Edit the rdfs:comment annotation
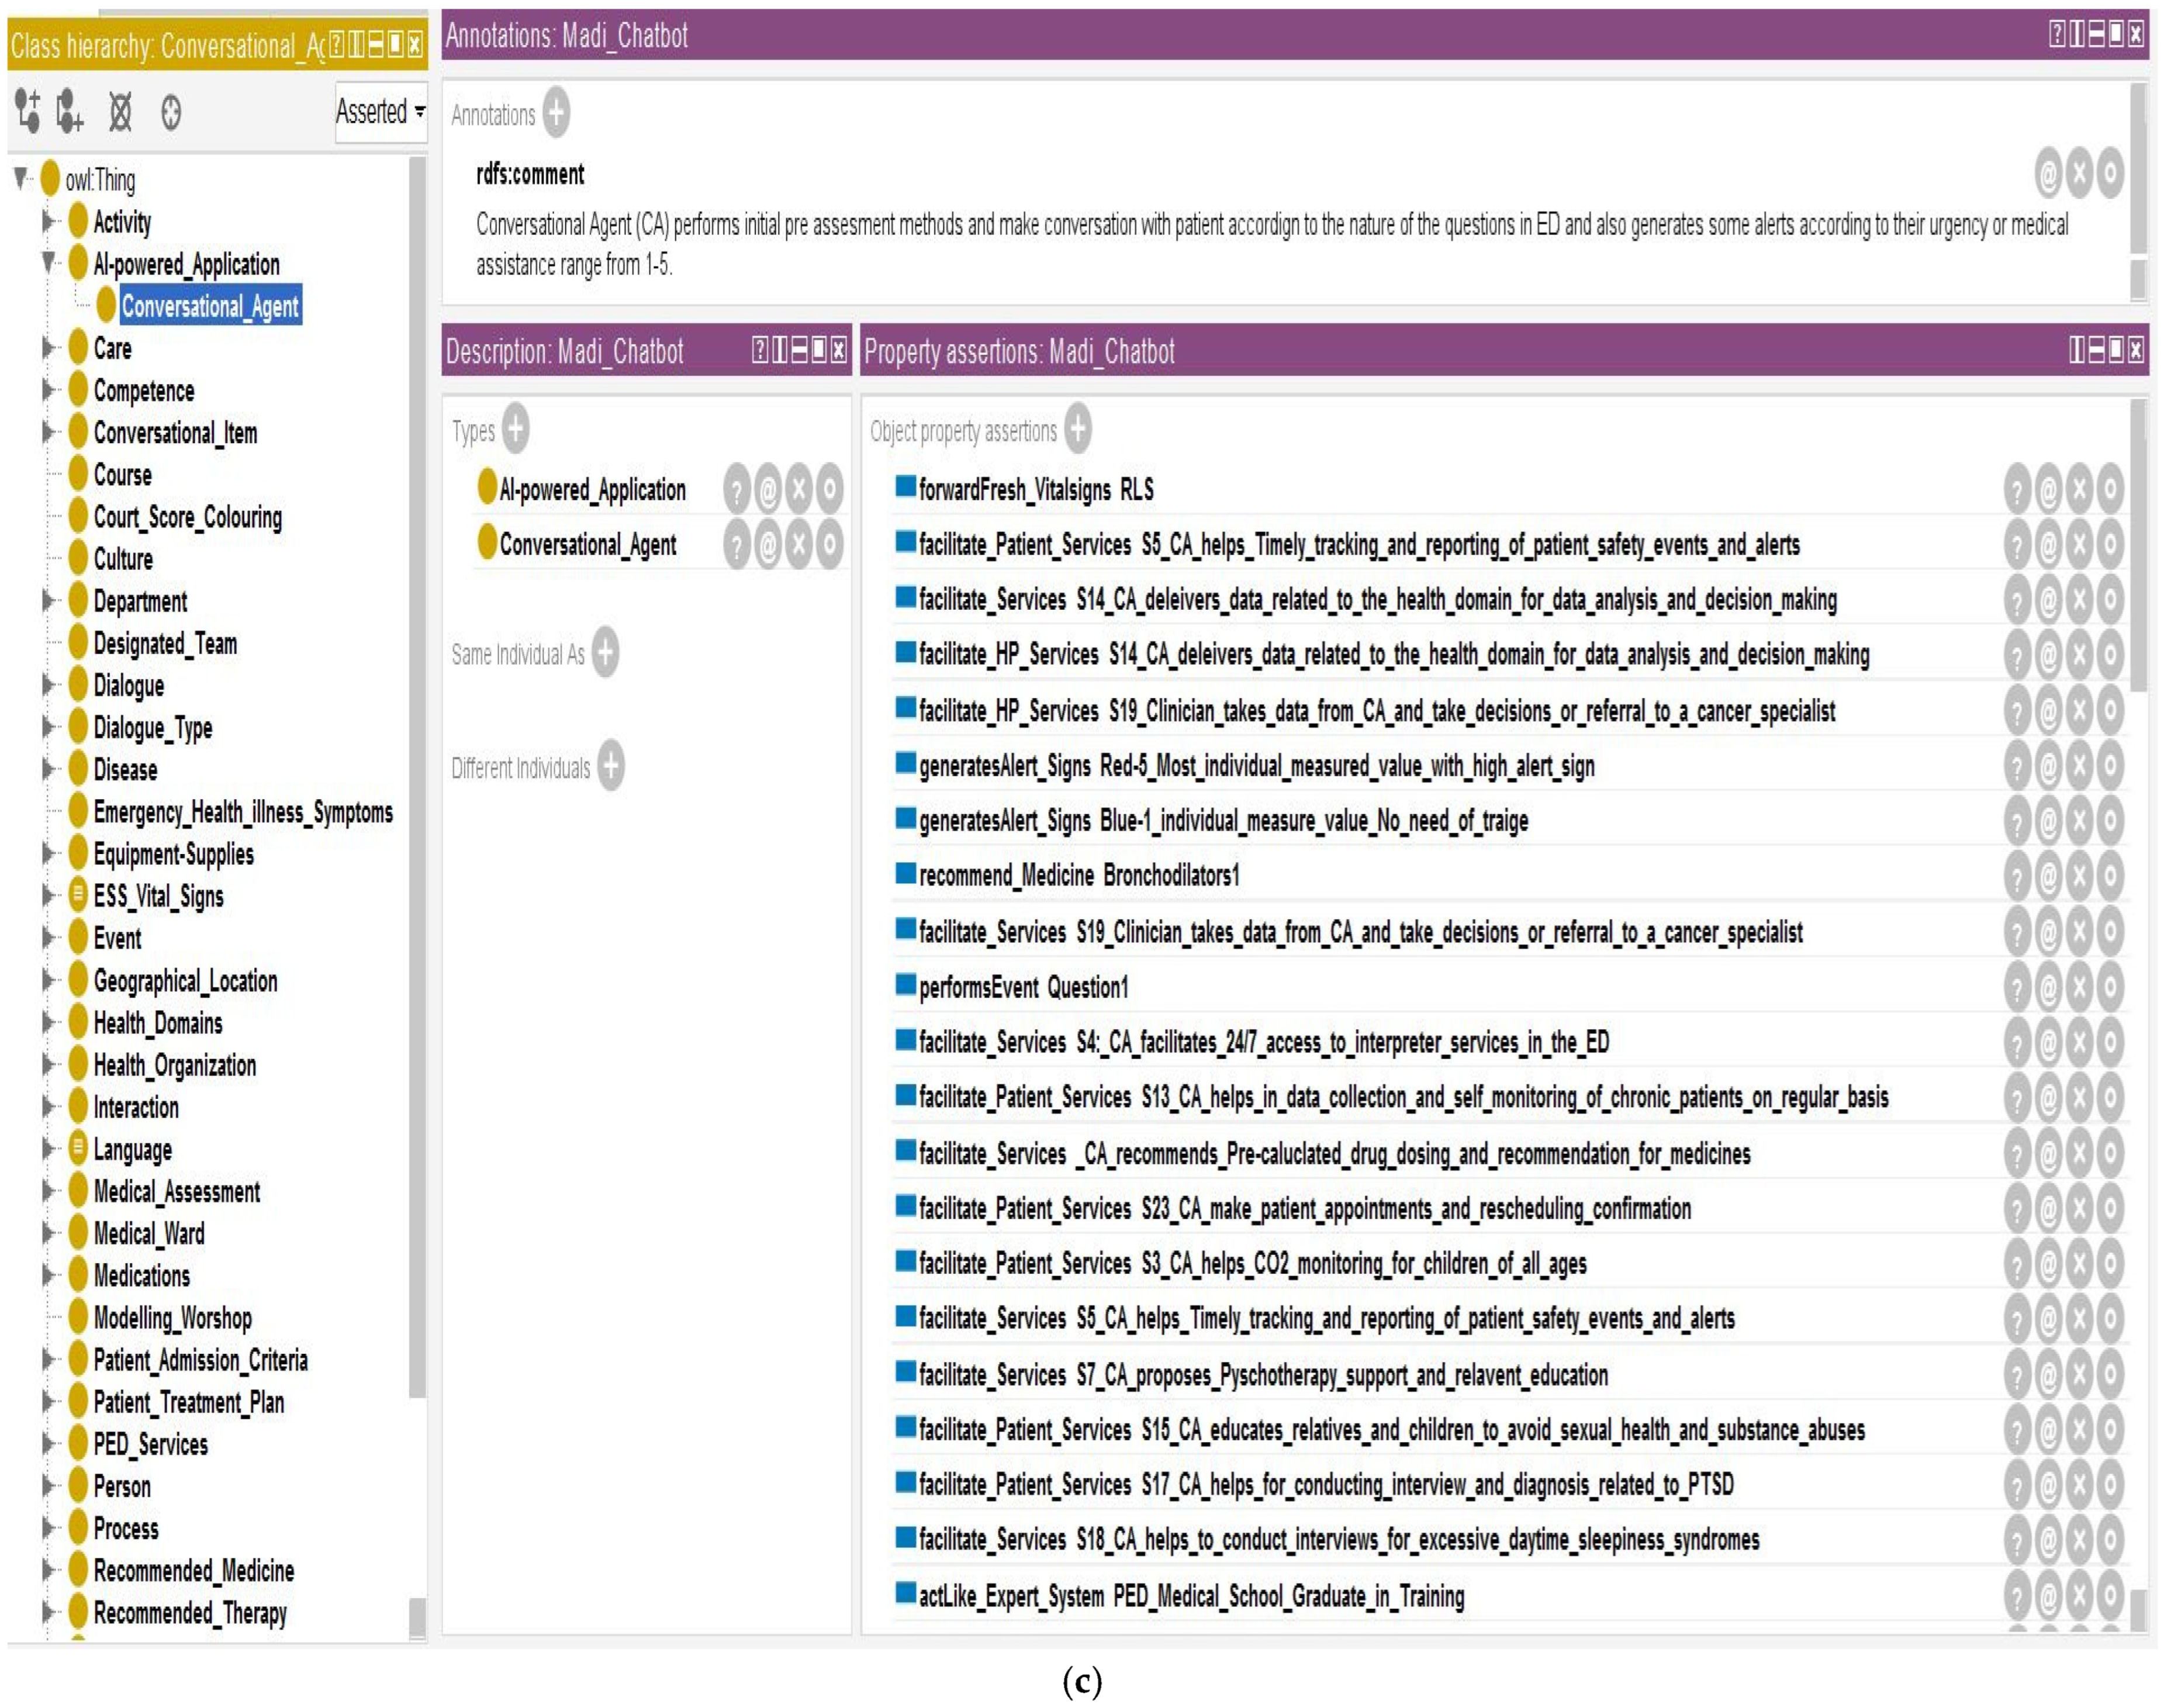The image size is (2164, 1708). [x=2110, y=175]
